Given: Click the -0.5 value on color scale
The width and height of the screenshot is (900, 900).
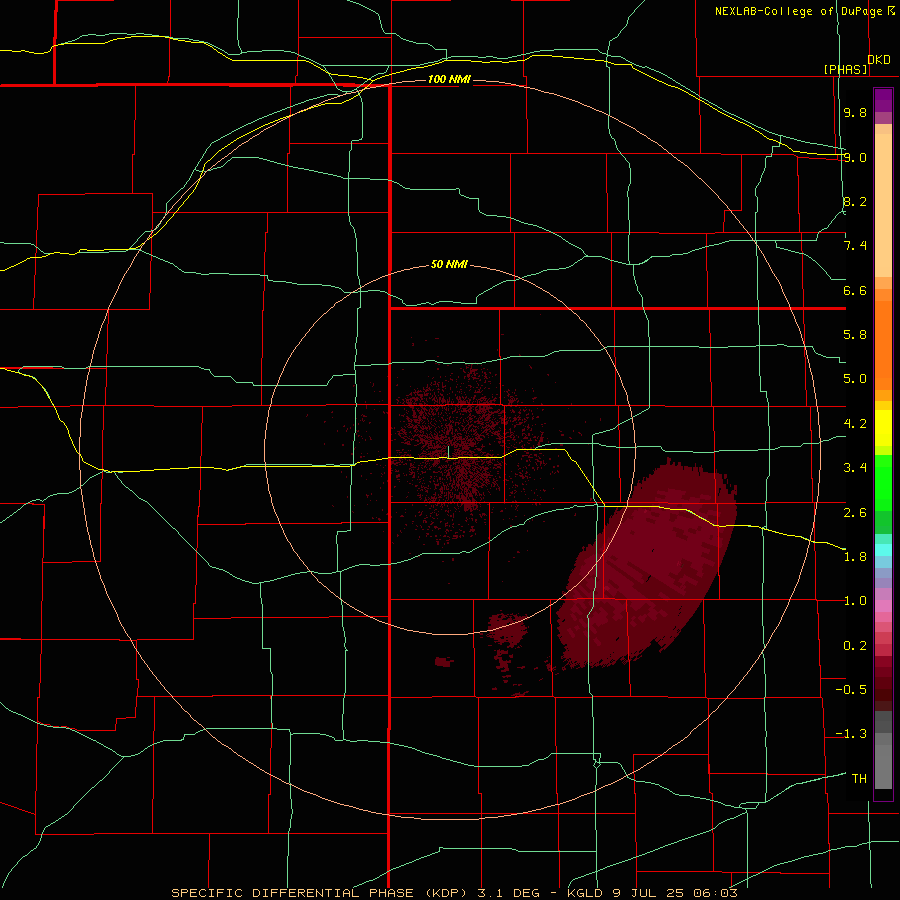Looking at the screenshot, I should coord(851,689).
